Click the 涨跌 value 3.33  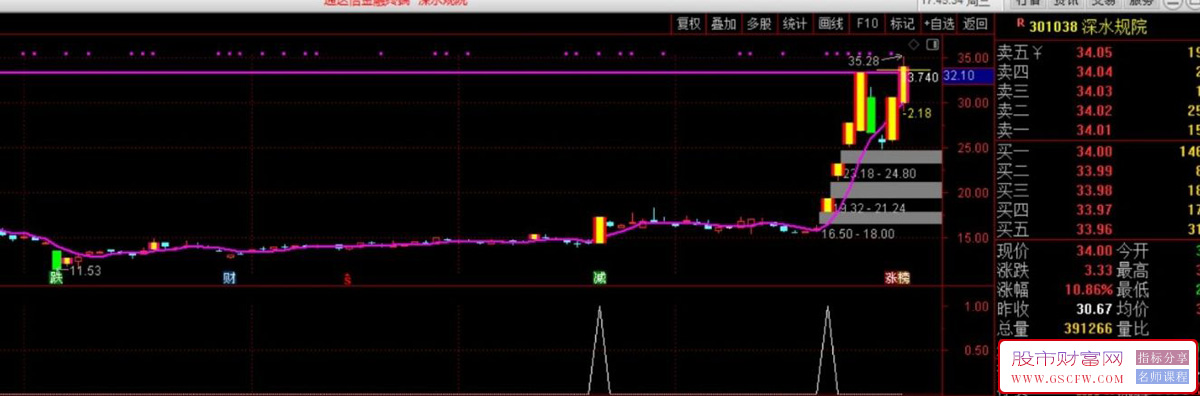pyautogui.click(x=1098, y=270)
